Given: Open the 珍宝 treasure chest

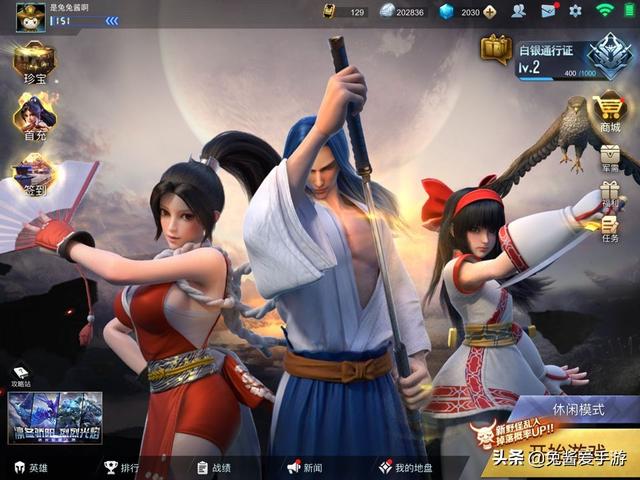Looking at the screenshot, I should pyautogui.click(x=34, y=62).
